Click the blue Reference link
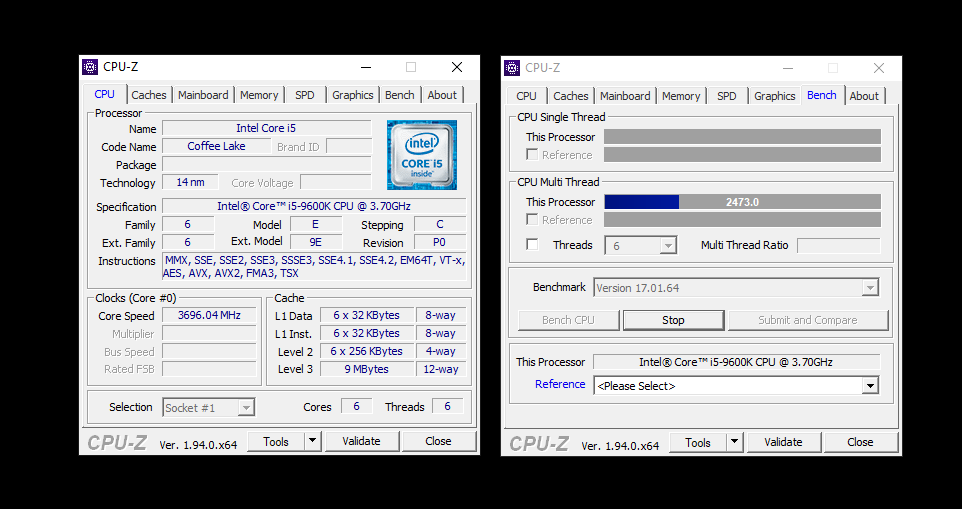 [560, 384]
